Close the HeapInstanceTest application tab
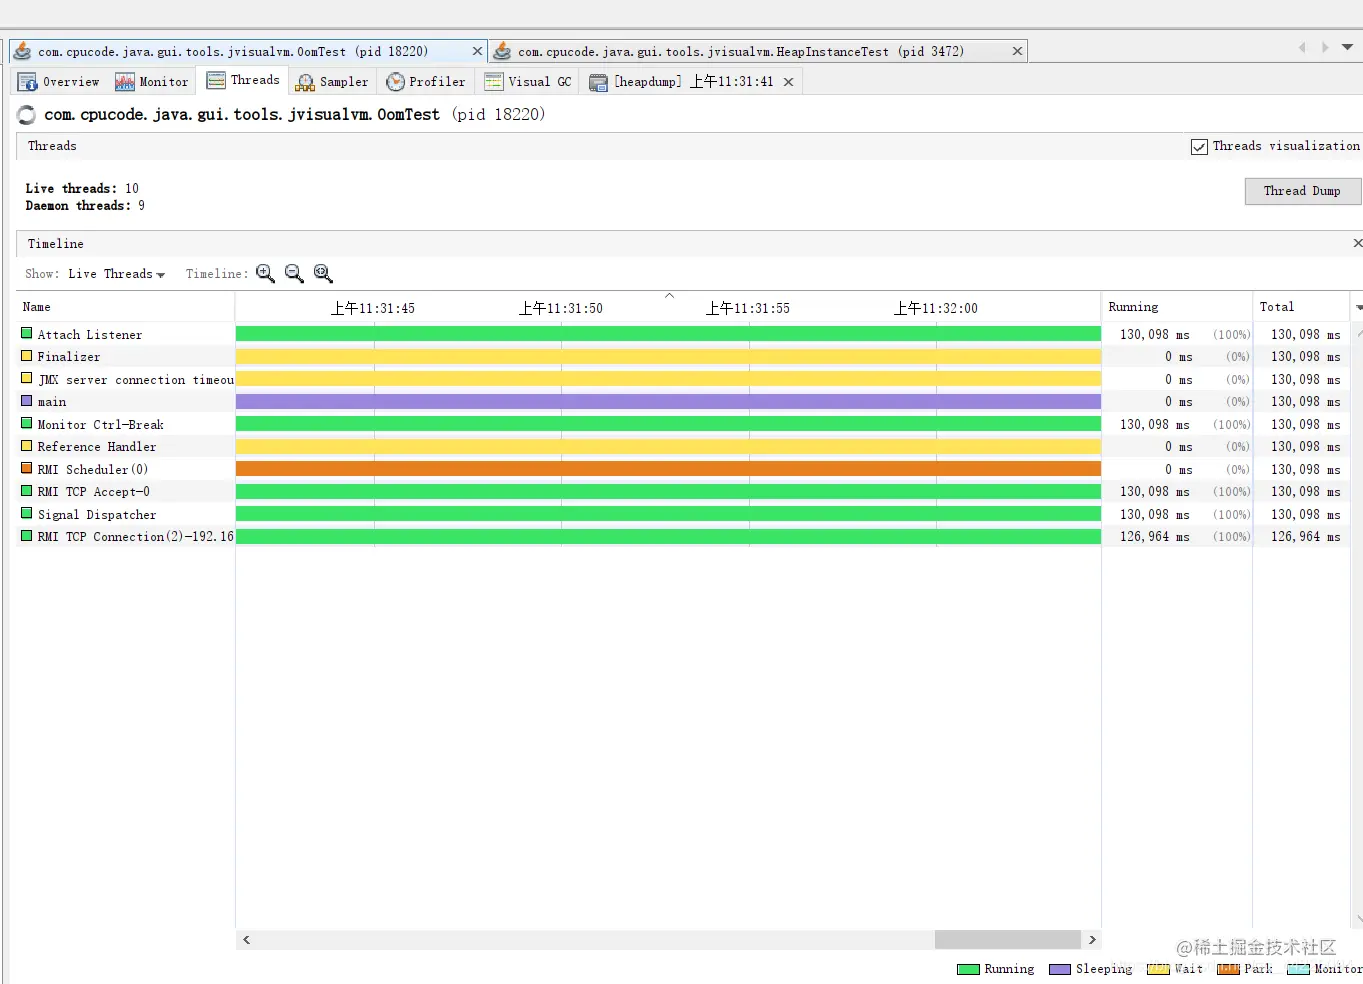 click(1017, 51)
